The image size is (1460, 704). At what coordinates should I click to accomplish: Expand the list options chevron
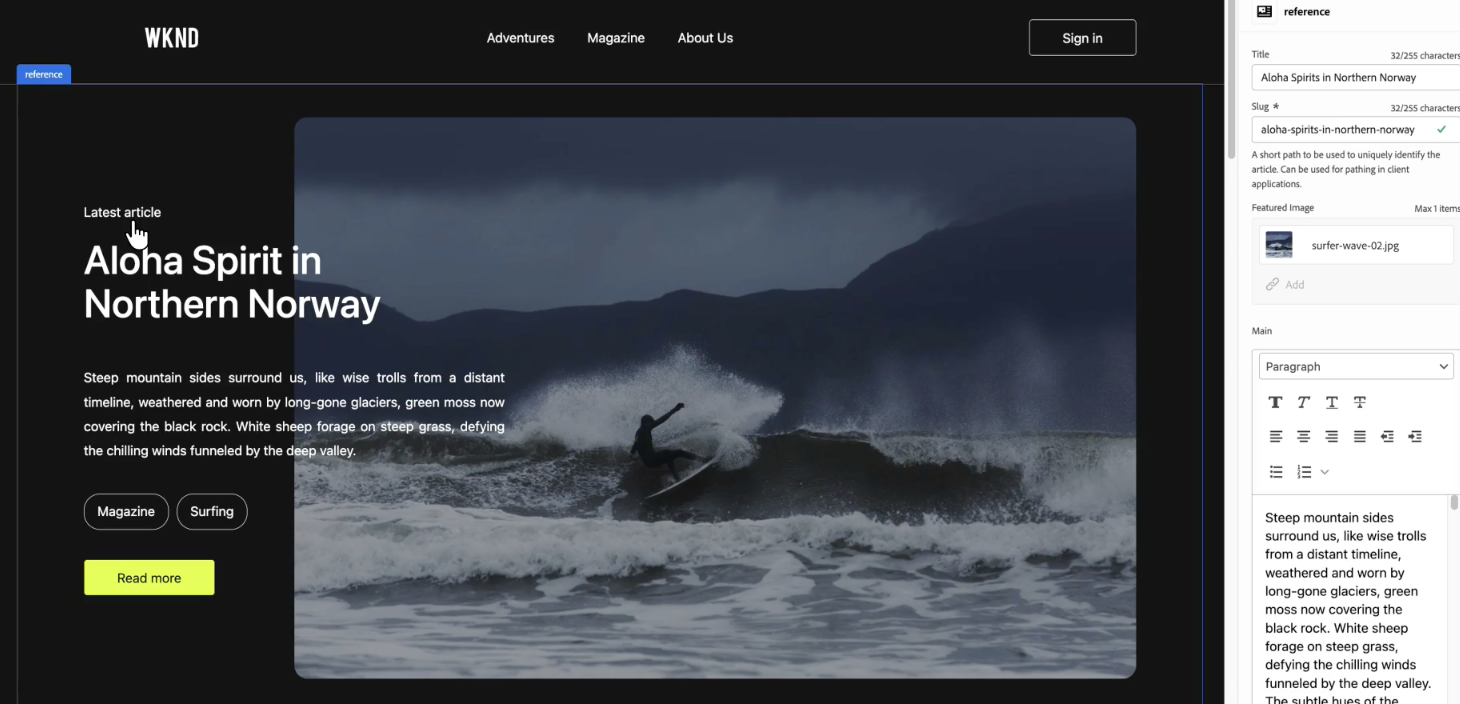point(1325,472)
